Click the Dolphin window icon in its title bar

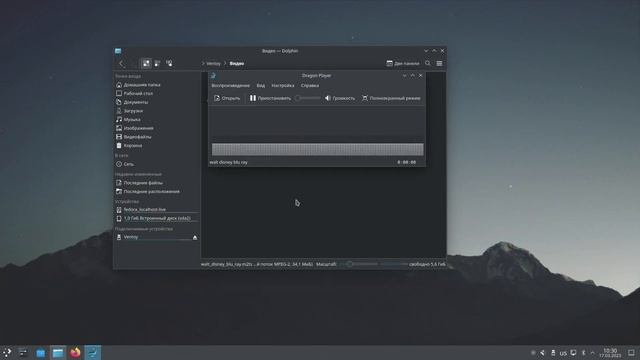click(x=118, y=51)
